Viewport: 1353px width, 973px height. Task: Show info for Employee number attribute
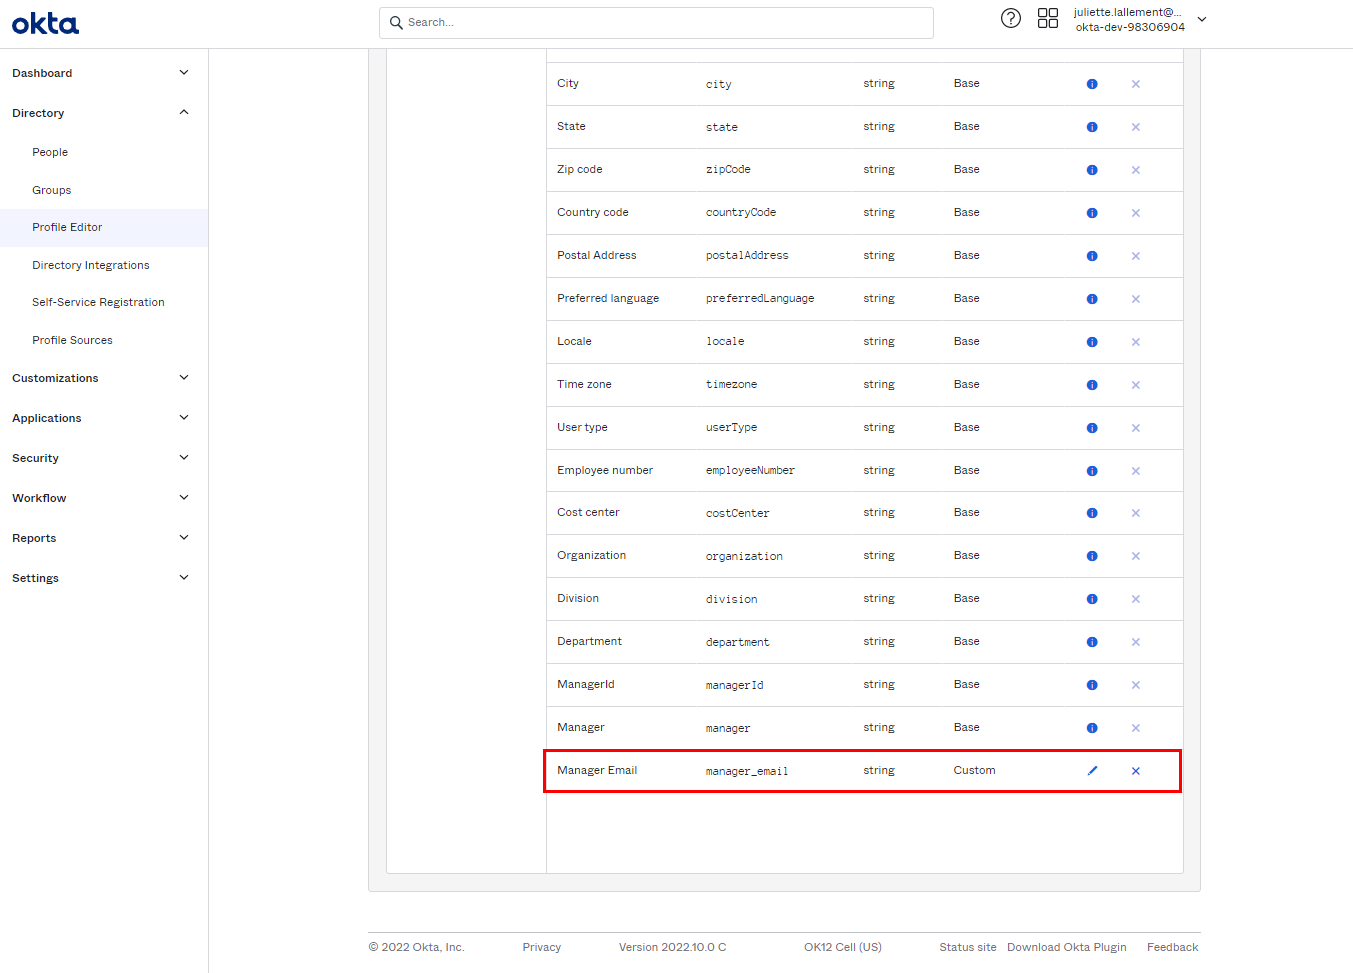coord(1092,470)
